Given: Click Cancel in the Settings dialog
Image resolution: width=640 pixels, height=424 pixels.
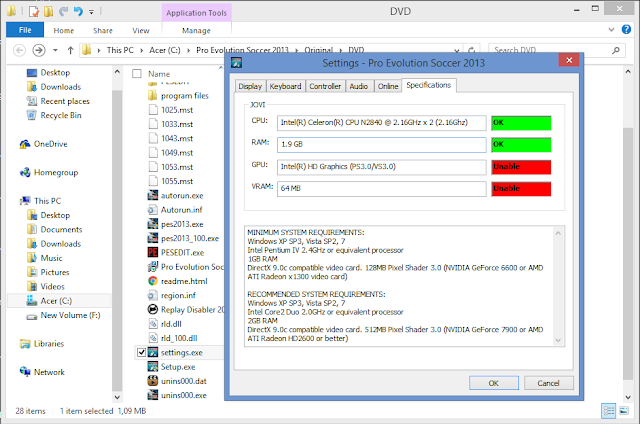Looking at the screenshot, I should 548,383.
